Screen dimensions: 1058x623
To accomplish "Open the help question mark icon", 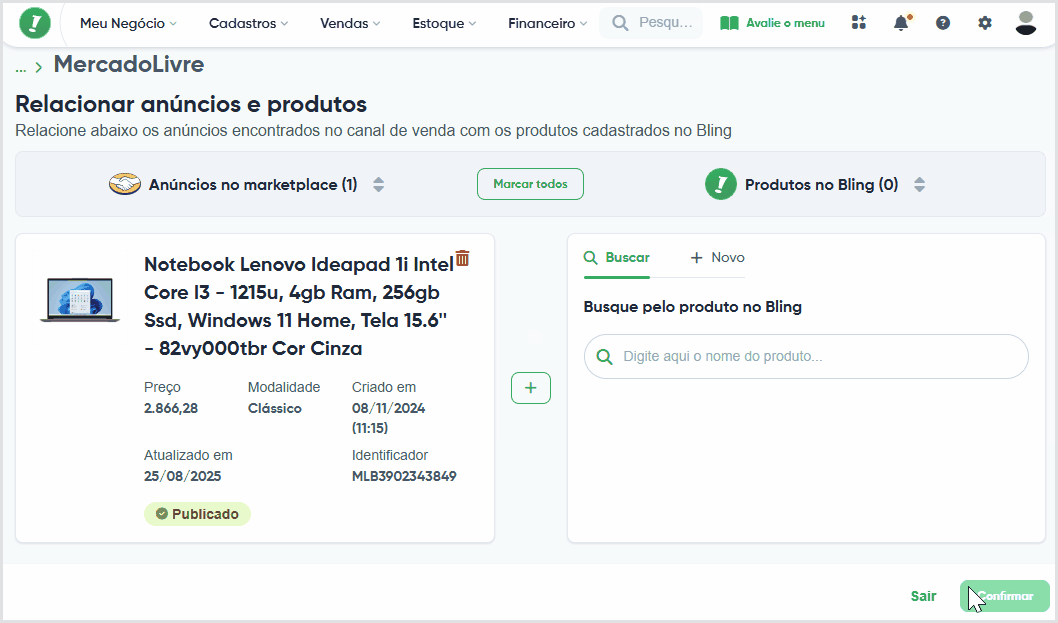I will click(x=943, y=23).
